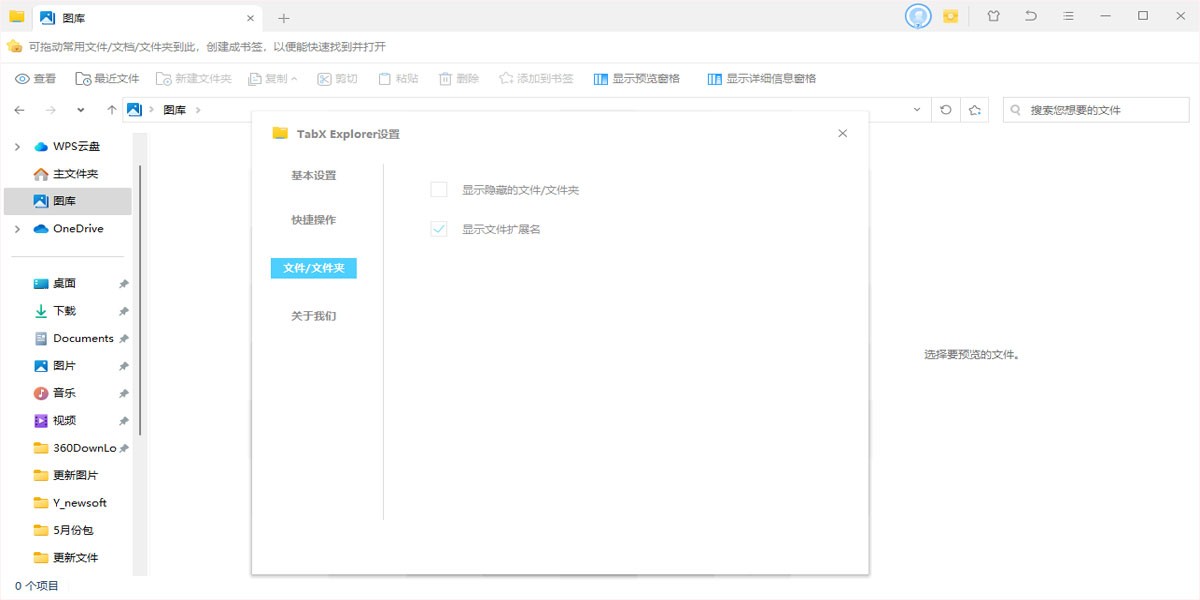This screenshot has height=600, width=1200.
Task: Close the TabX Explorer设置 dialog
Action: (842, 133)
